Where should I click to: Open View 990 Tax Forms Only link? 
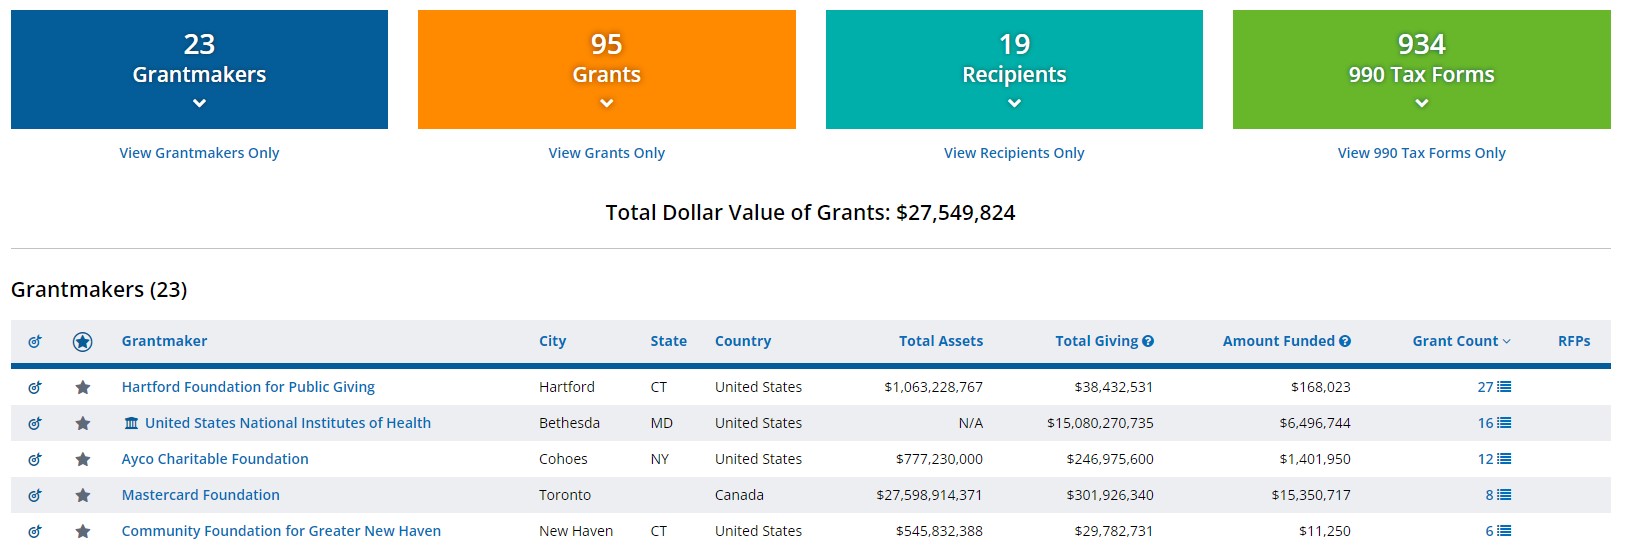click(1422, 153)
